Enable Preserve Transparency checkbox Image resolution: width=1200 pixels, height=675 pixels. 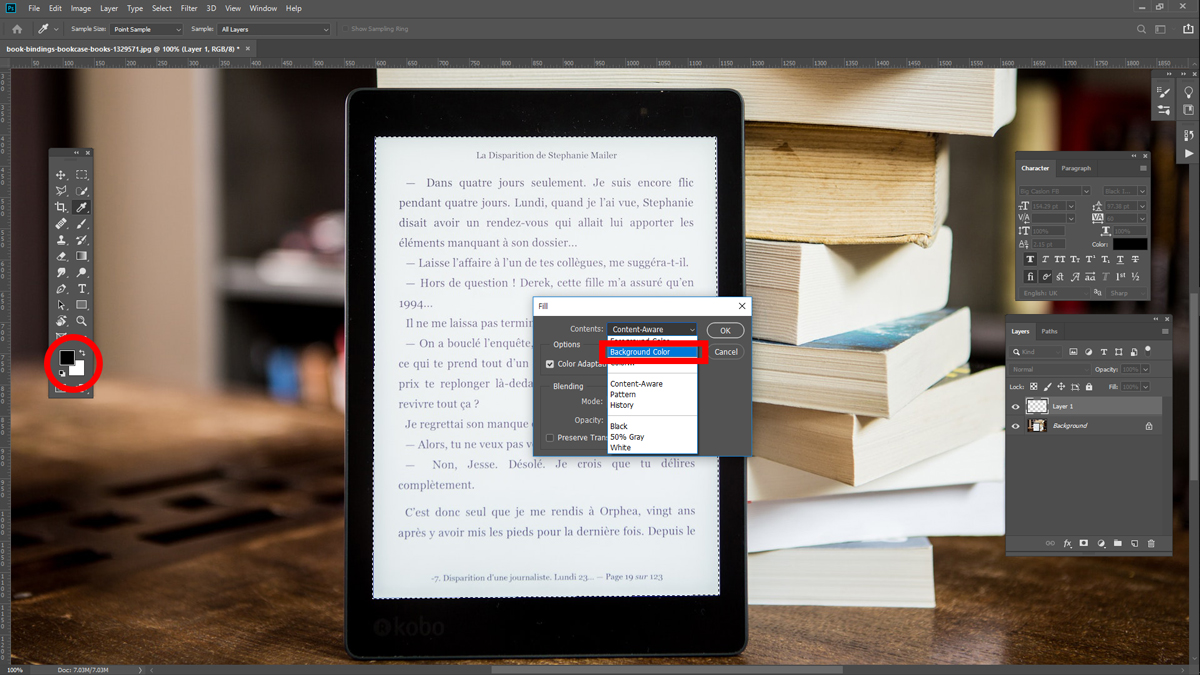click(x=550, y=438)
